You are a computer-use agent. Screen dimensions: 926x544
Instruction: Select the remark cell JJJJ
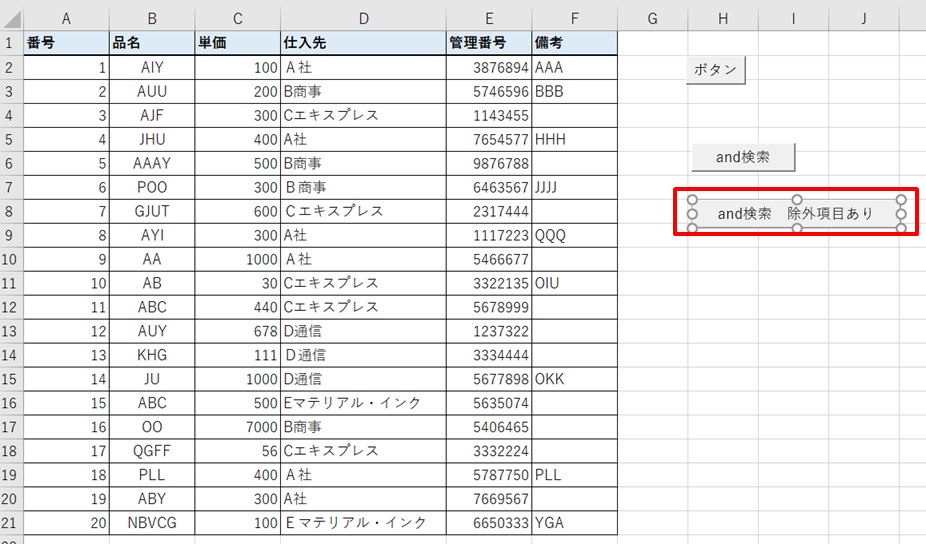575,187
